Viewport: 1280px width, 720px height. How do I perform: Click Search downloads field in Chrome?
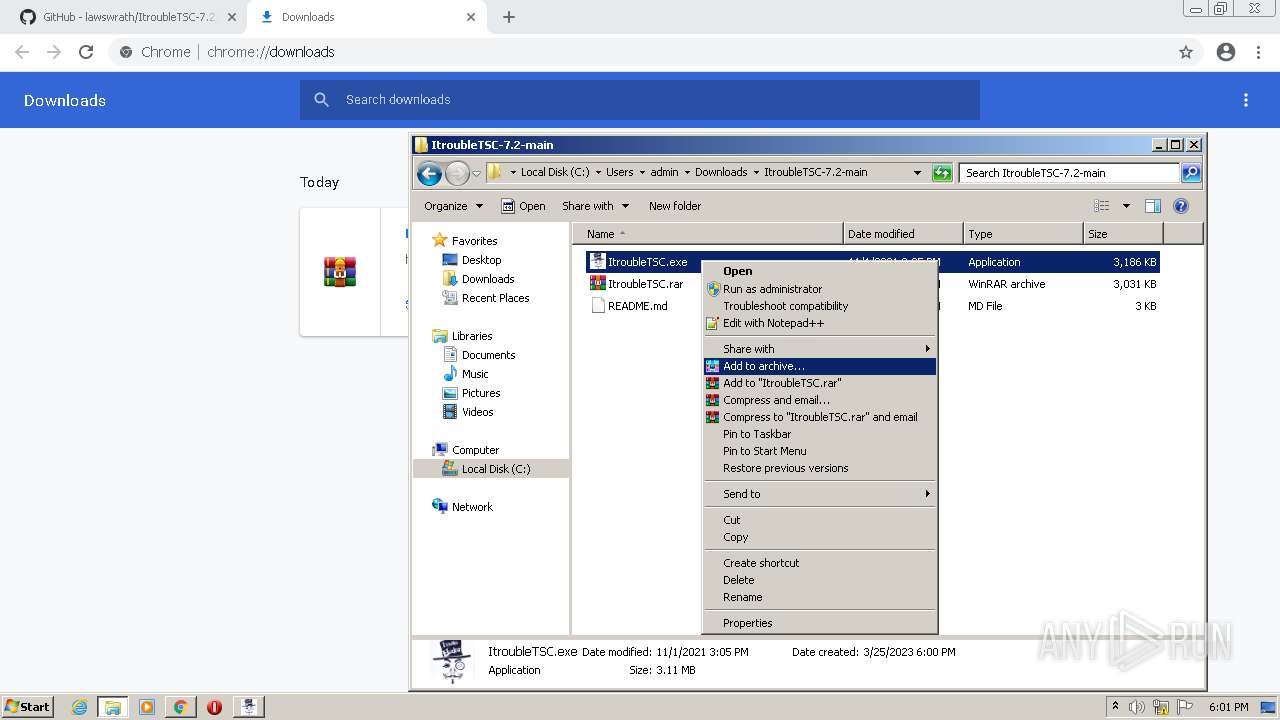pos(640,100)
